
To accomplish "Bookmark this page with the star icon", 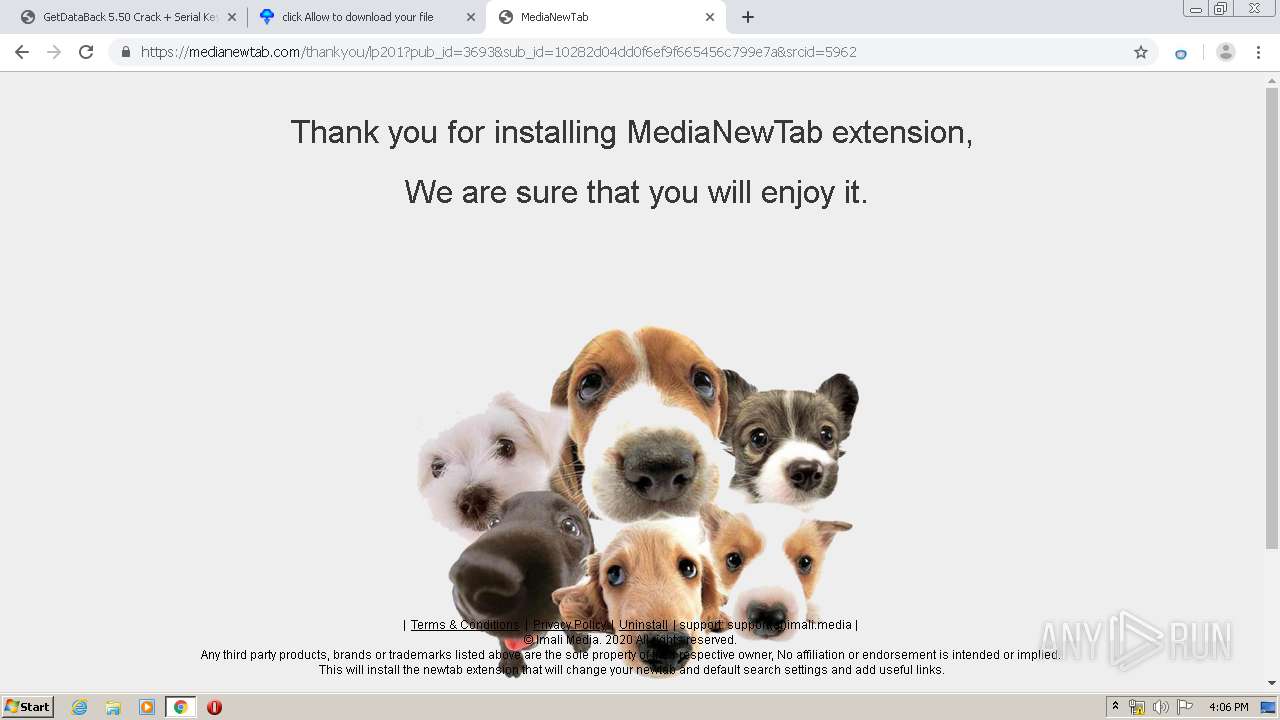I will pyautogui.click(x=1141, y=52).
